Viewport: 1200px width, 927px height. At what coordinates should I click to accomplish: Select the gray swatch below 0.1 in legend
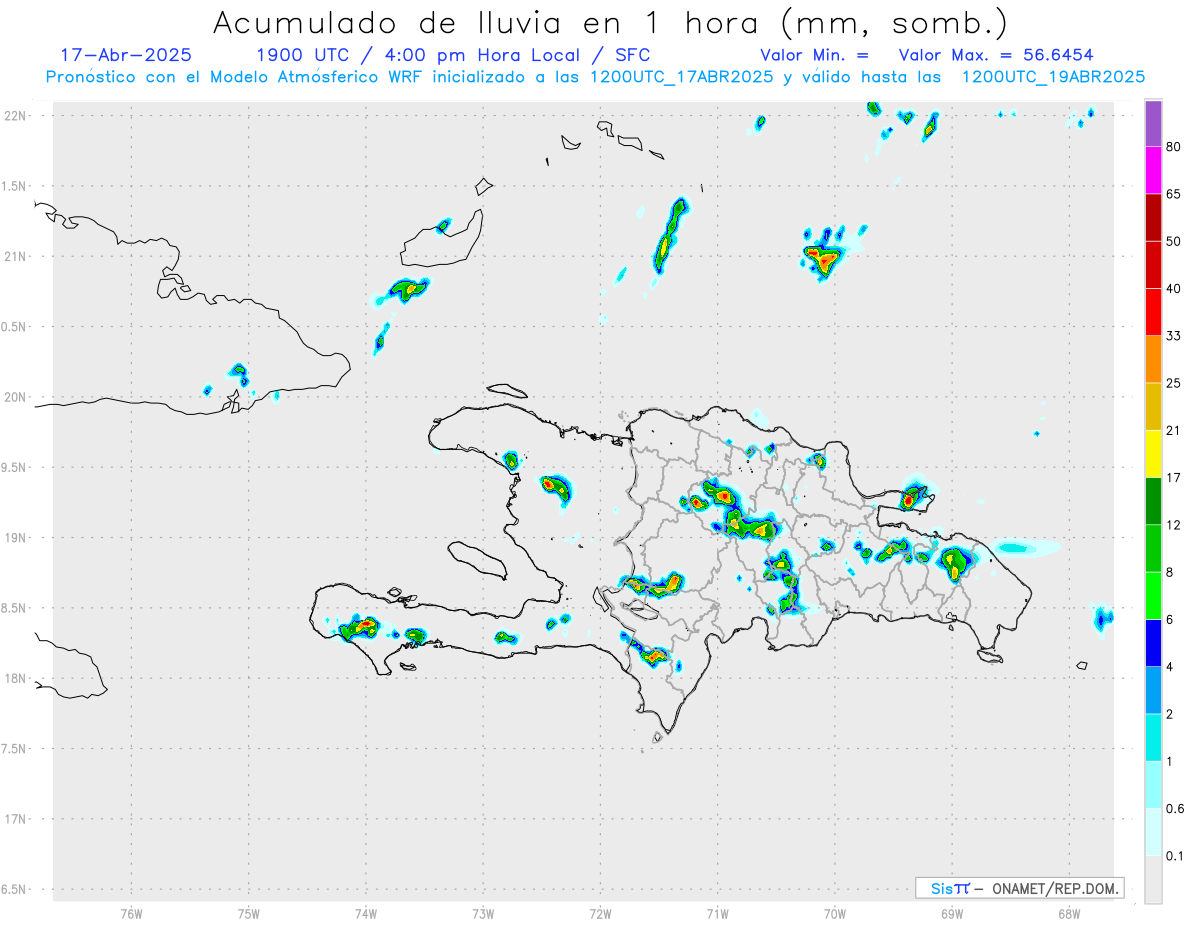1153,879
